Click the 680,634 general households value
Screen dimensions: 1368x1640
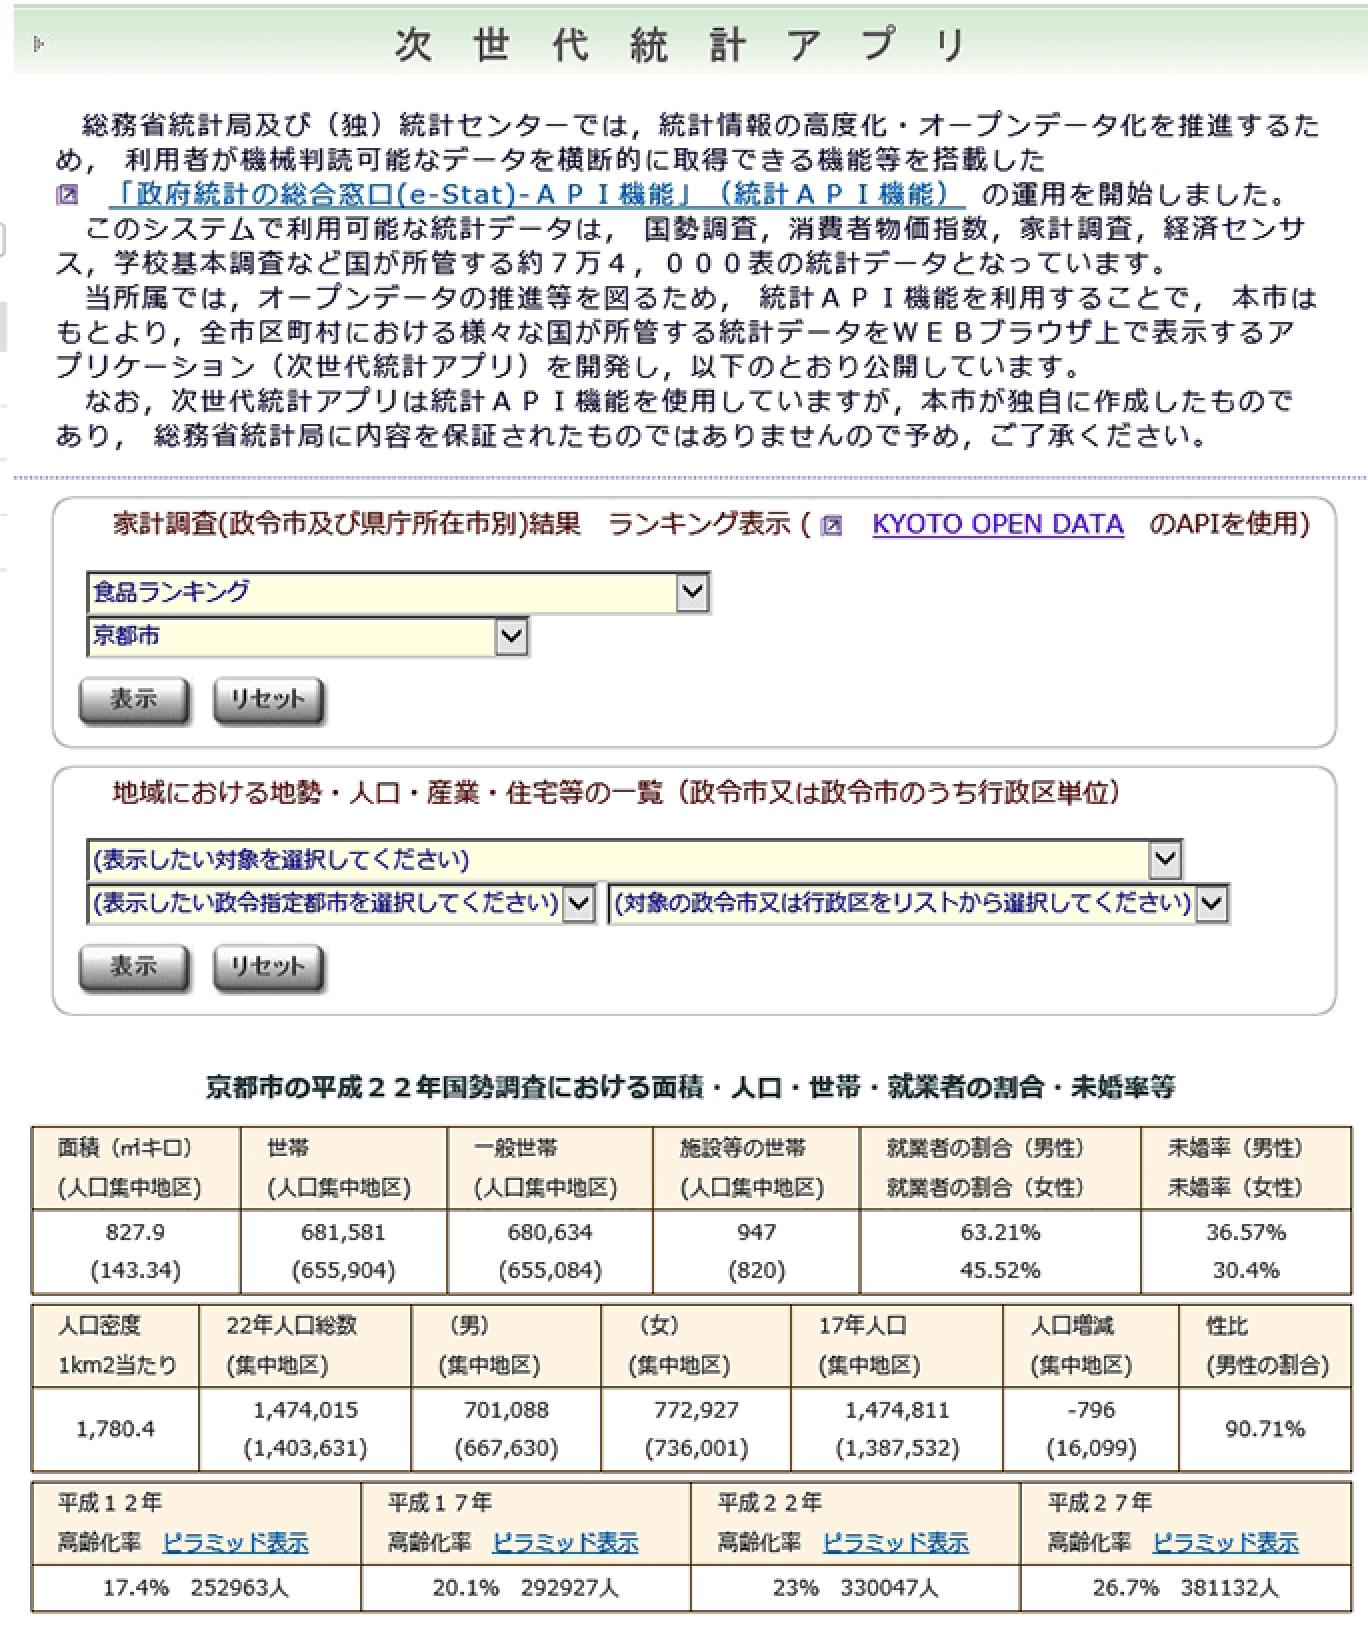tap(549, 1232)
